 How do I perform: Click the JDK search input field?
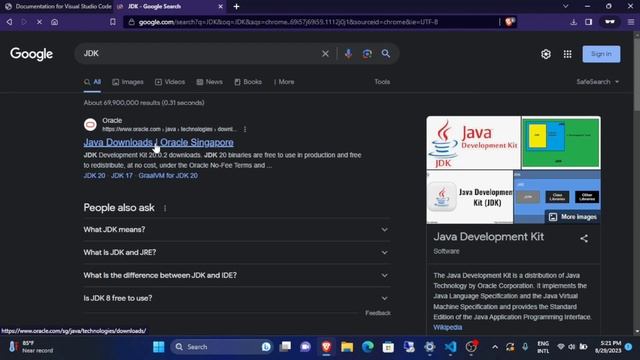coord(200,53)
